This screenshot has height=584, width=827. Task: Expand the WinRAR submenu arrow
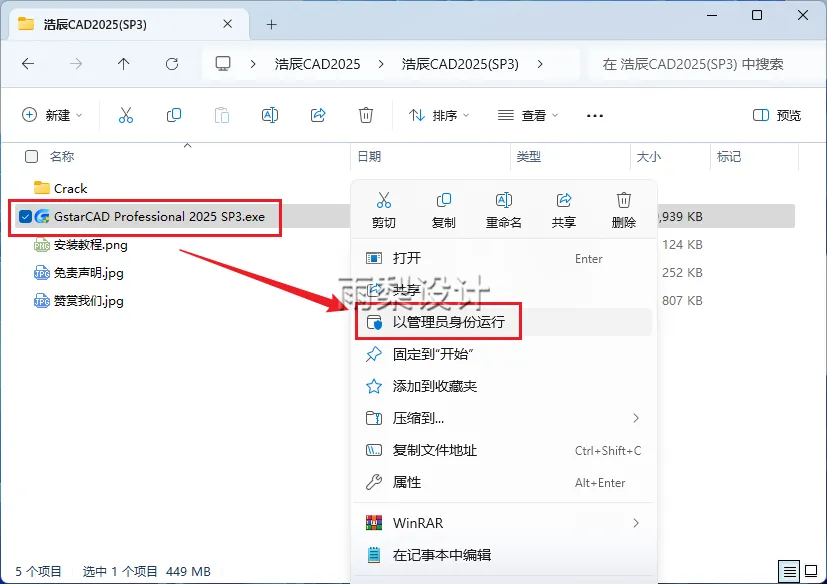click(x=636, y=523)
